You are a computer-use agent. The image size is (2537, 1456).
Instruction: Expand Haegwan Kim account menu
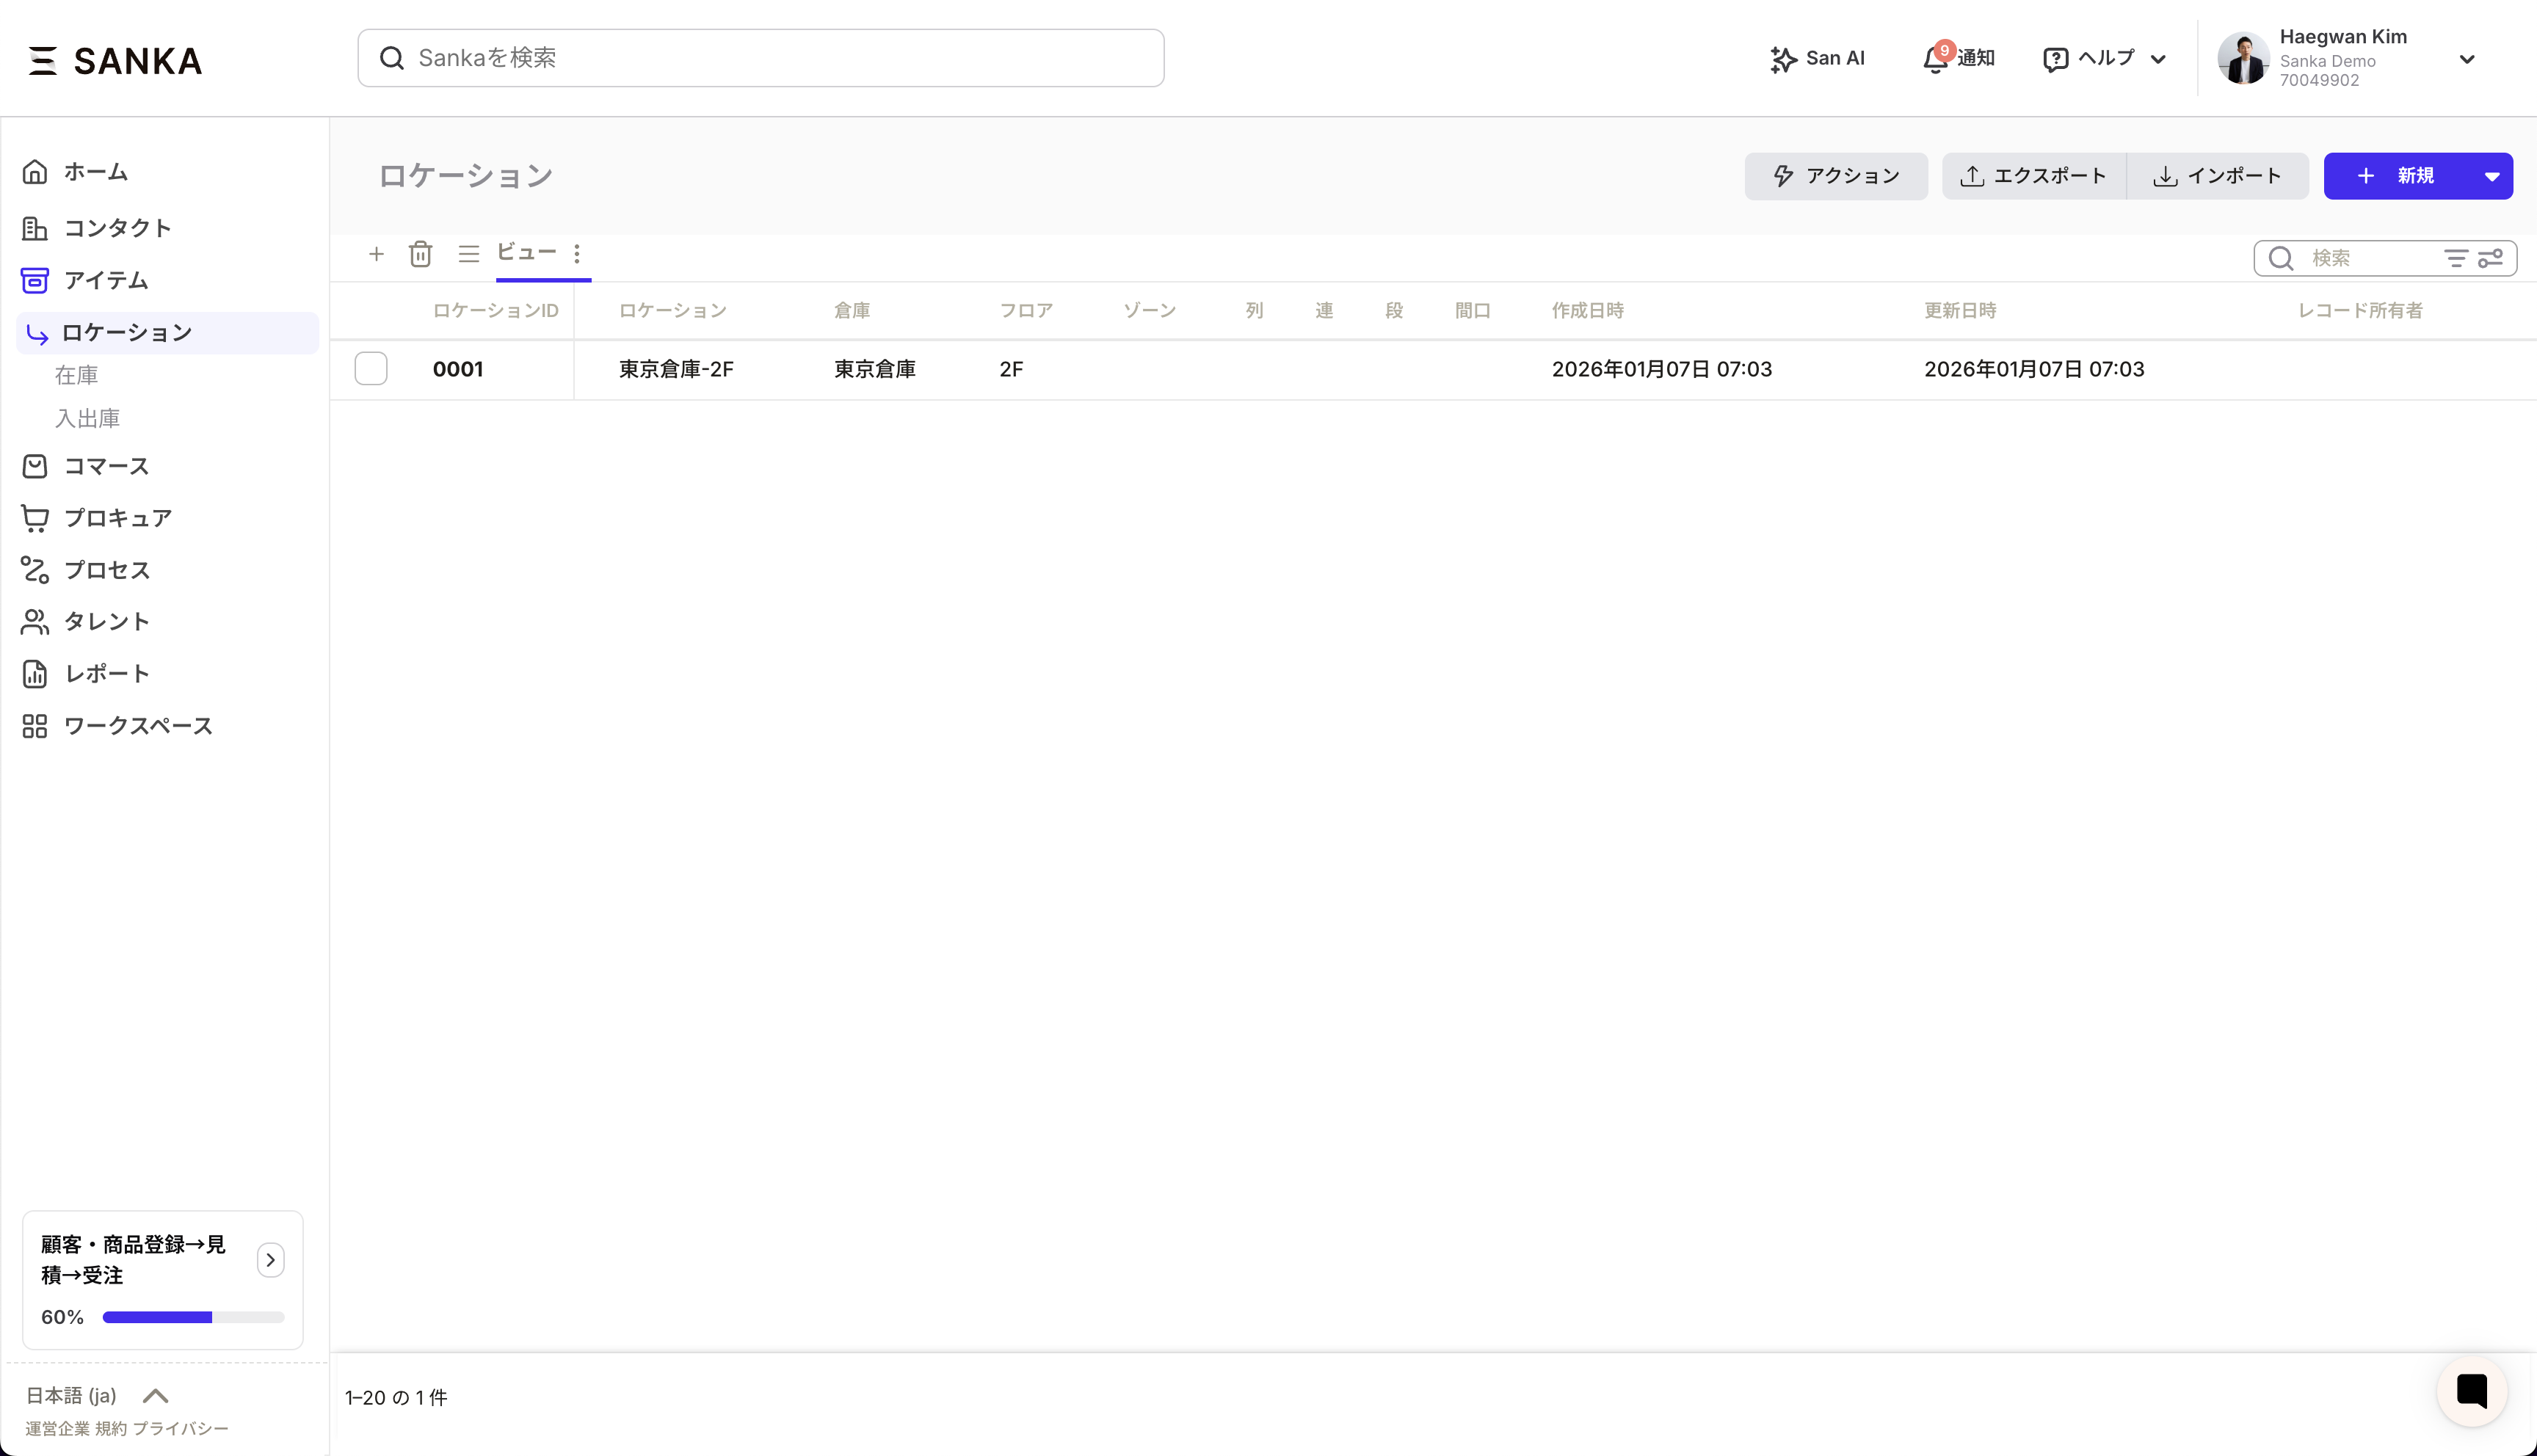coord(2466,59)
